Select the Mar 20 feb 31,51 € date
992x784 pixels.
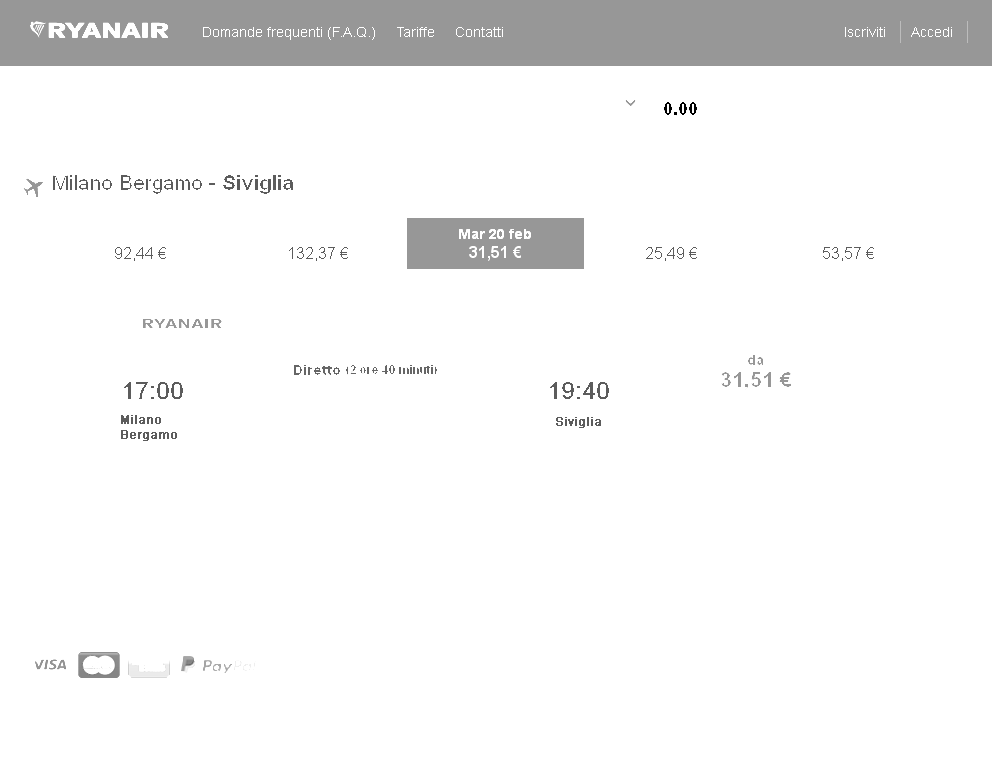coord(495,244)
